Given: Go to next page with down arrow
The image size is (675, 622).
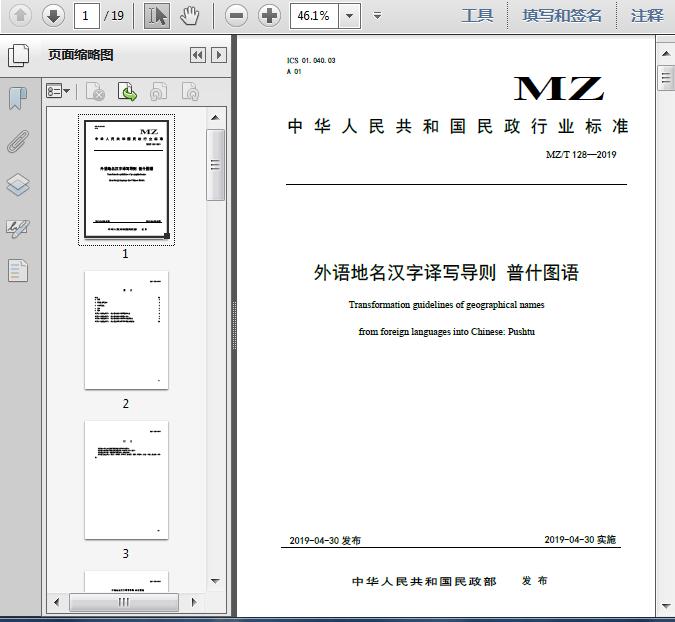Looking at the screenshot, I should tap(53, 15).
